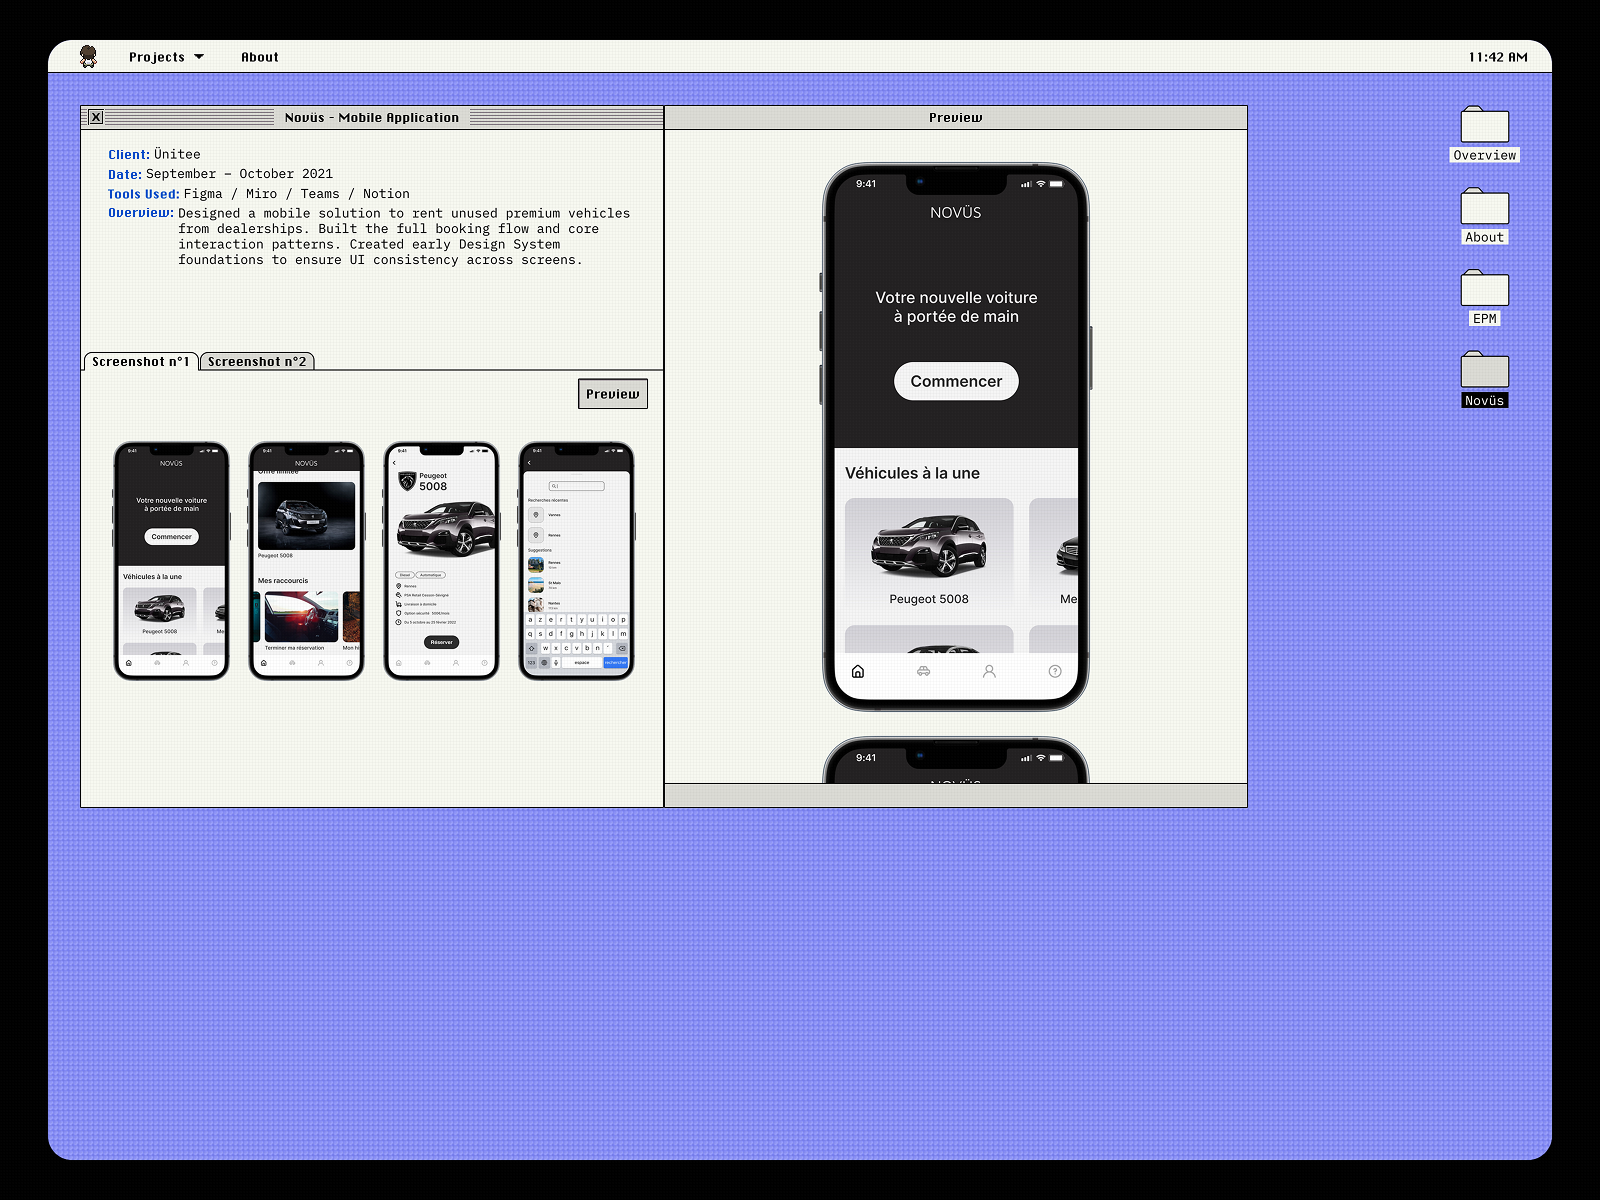Tap the car icon in the phone nav bar
The width and height of the screenshot is (1600, 1200).
[x=923, y=672]
